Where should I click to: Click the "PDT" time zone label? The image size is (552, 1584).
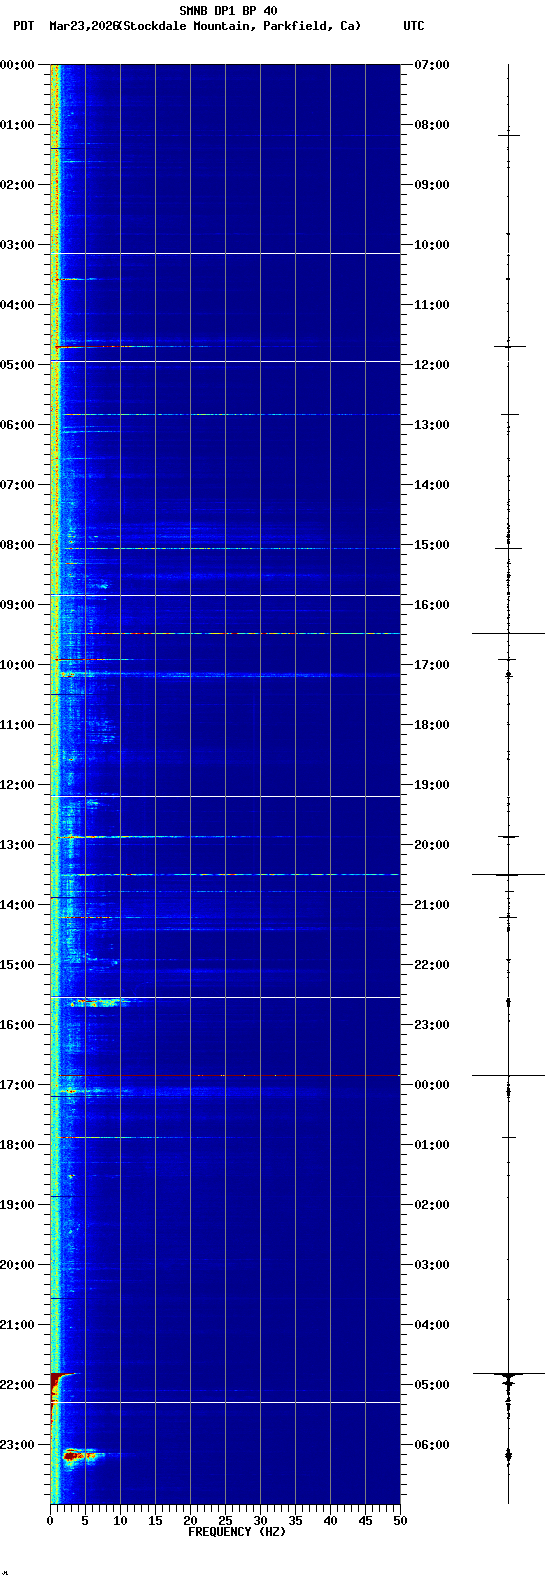click(23, 26)
